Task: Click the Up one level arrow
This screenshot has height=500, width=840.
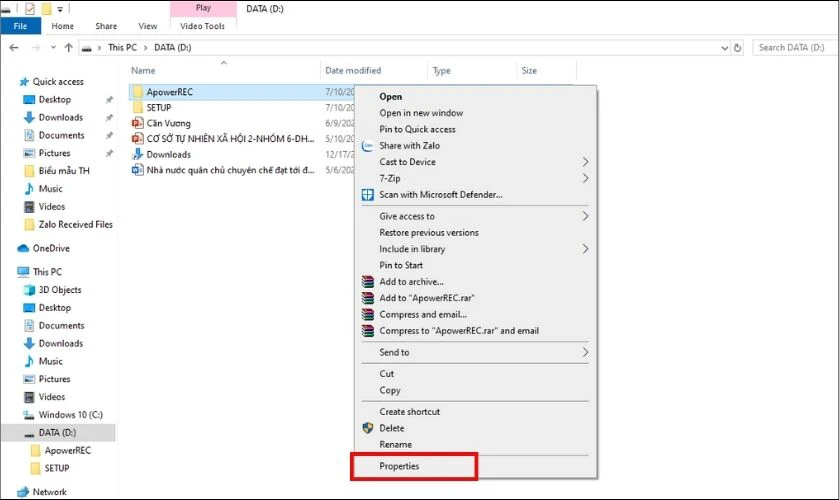Action: (x=69, y=48)
